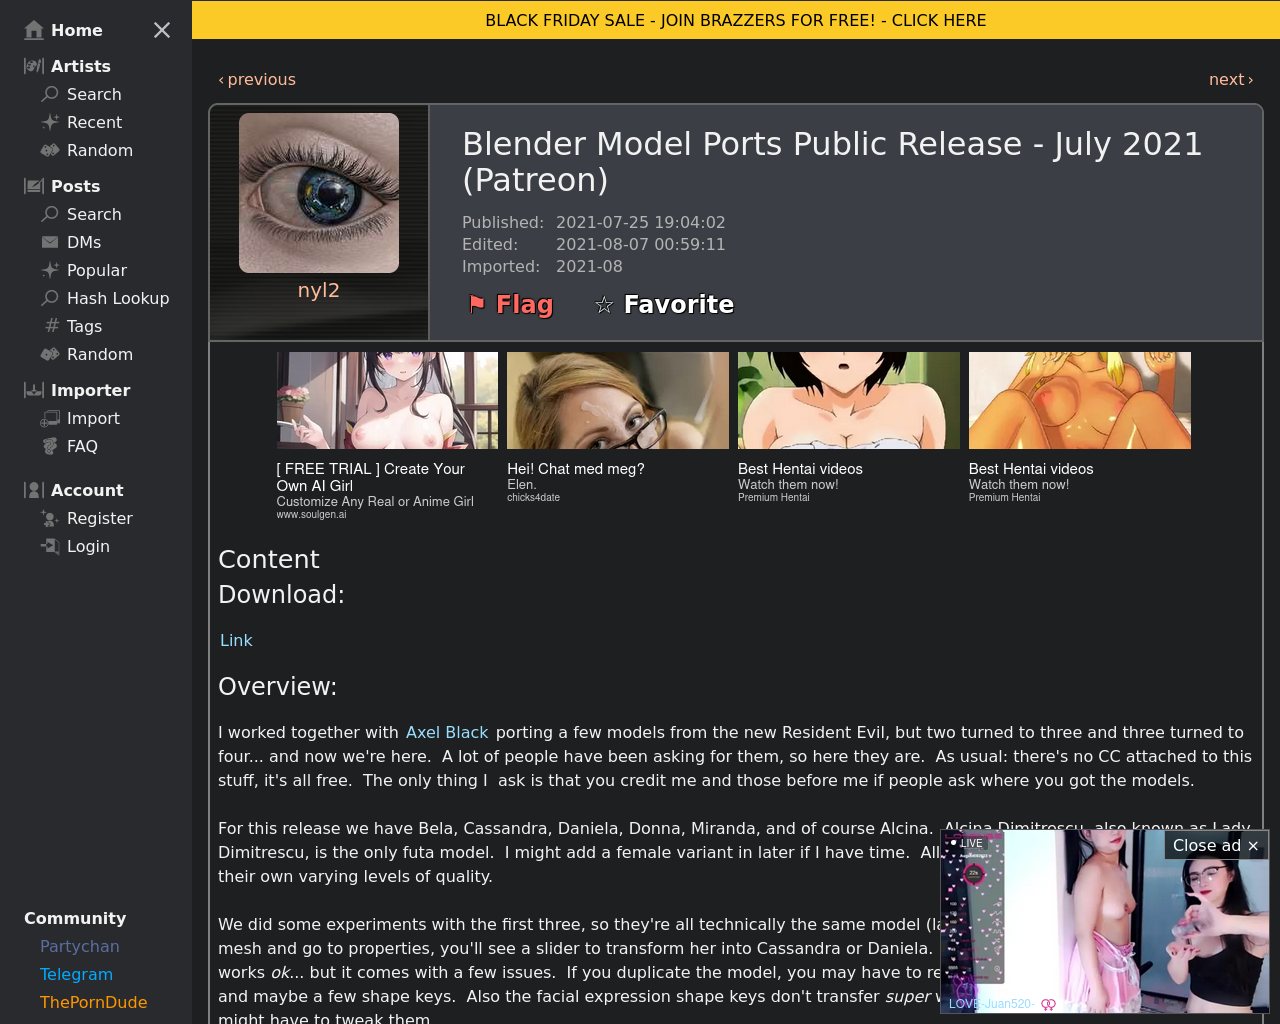Open Popular posts in sidebar menu
1280x1024 pixels.
[96, 270]
